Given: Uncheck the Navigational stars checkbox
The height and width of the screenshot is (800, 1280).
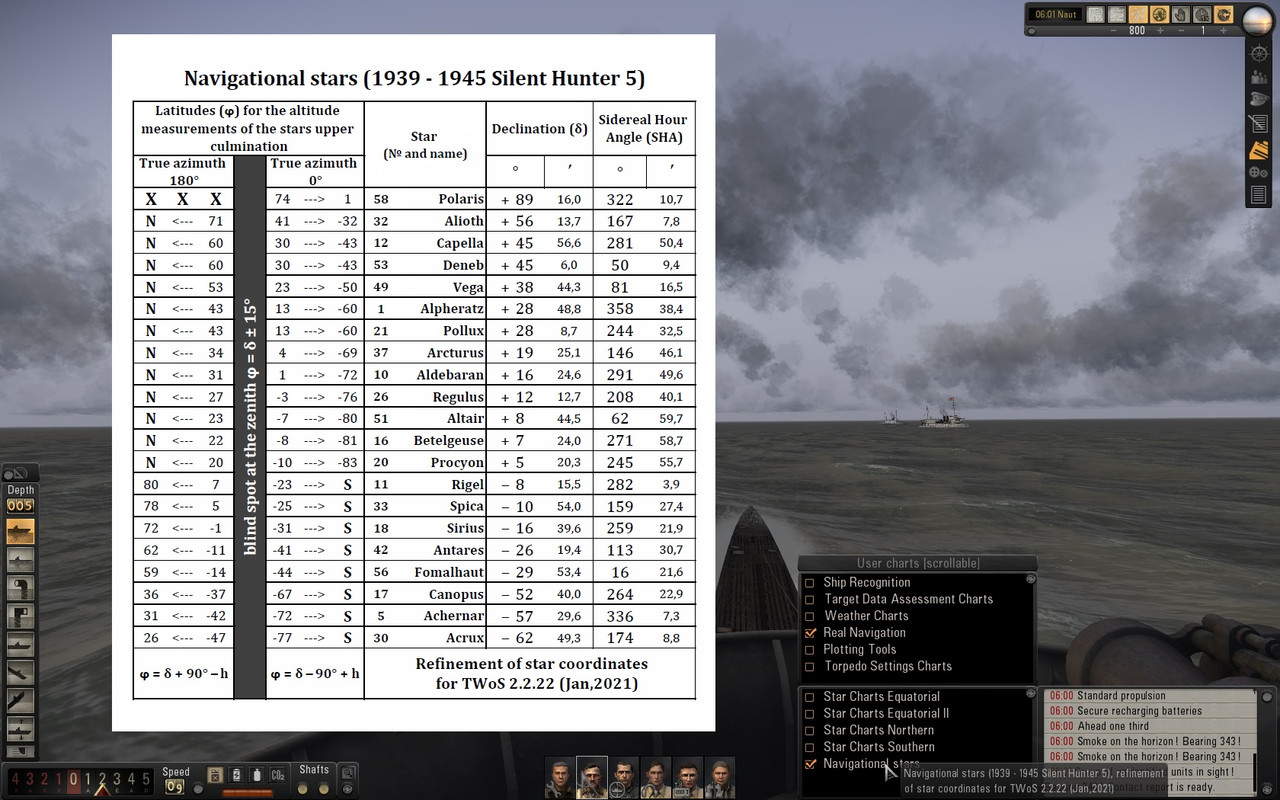Looking at the screenshot, I should (x=810, y=764).
